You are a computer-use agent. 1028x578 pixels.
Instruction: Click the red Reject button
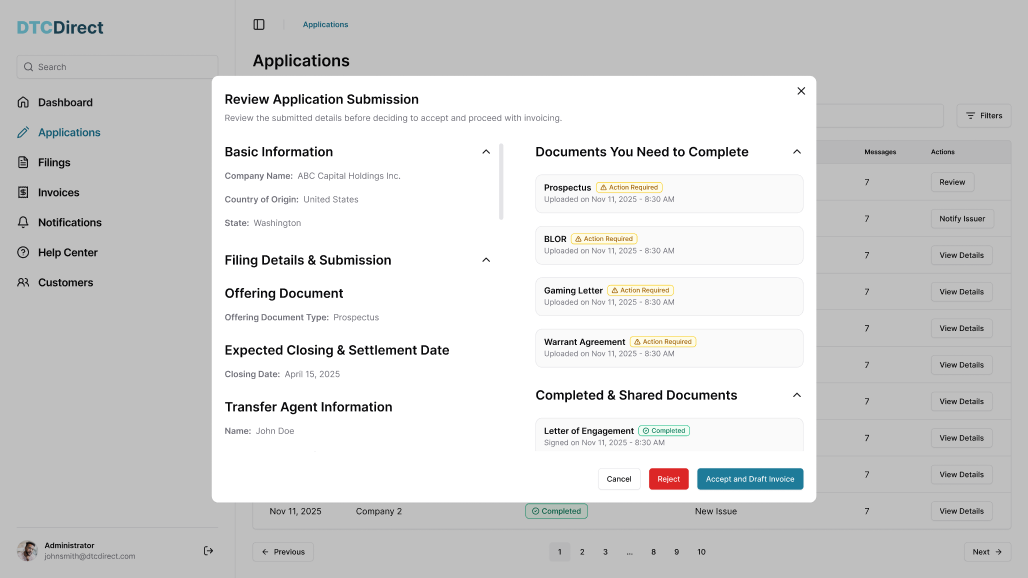point(669,479)
